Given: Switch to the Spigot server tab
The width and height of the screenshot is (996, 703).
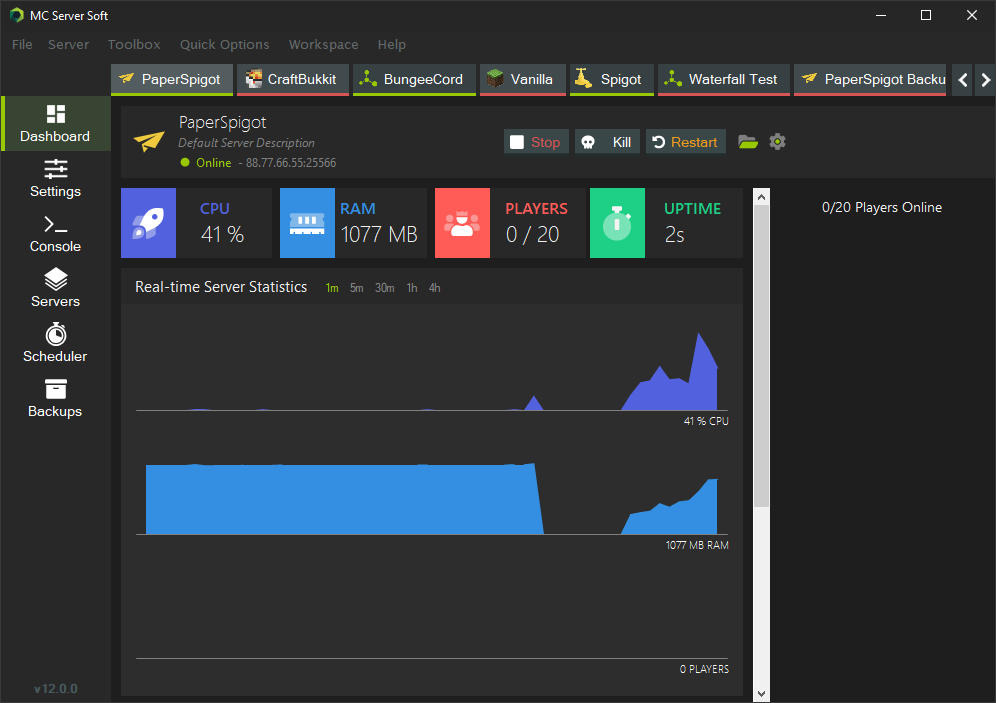Looking at the screenshot, I should pos(612,80).
